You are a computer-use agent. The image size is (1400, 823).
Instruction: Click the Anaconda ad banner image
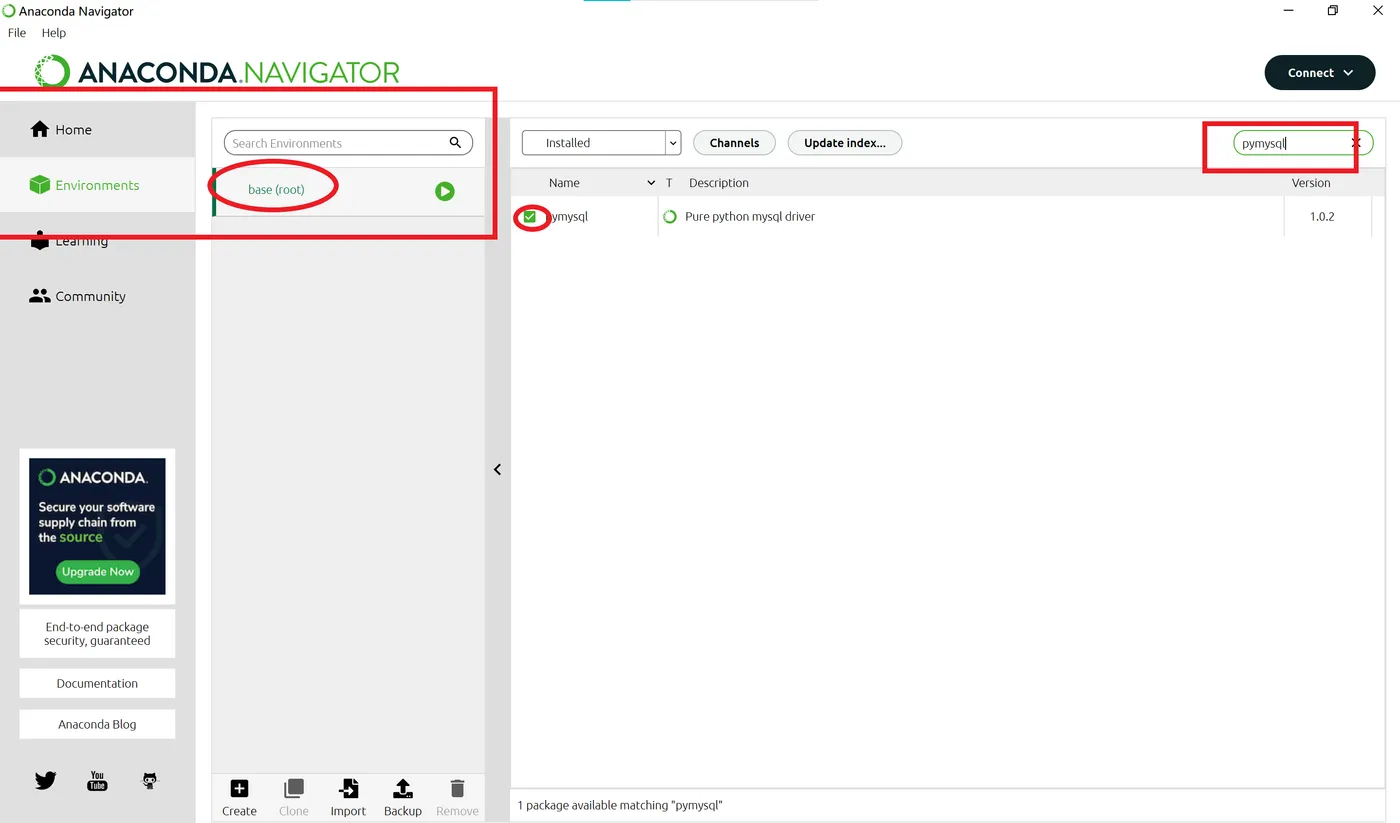(x=97, y=526)
